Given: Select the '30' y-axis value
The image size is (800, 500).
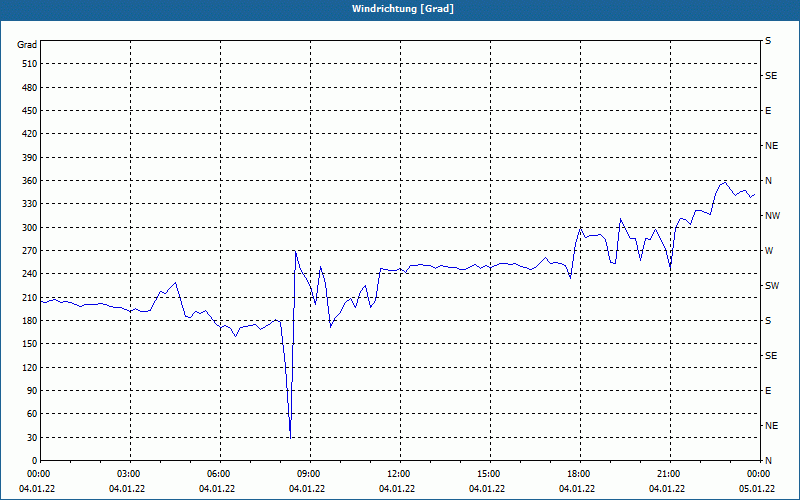Looking at the screenshot, I should [x=32, y=437].
